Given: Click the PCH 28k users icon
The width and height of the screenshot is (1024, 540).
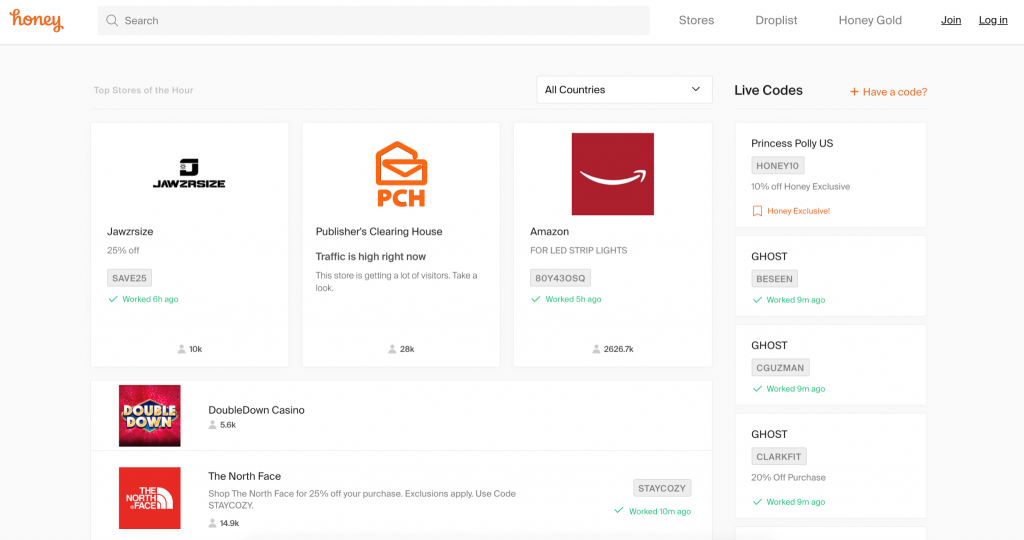Looking at the screenshot, I should click(x=392, y=349).
